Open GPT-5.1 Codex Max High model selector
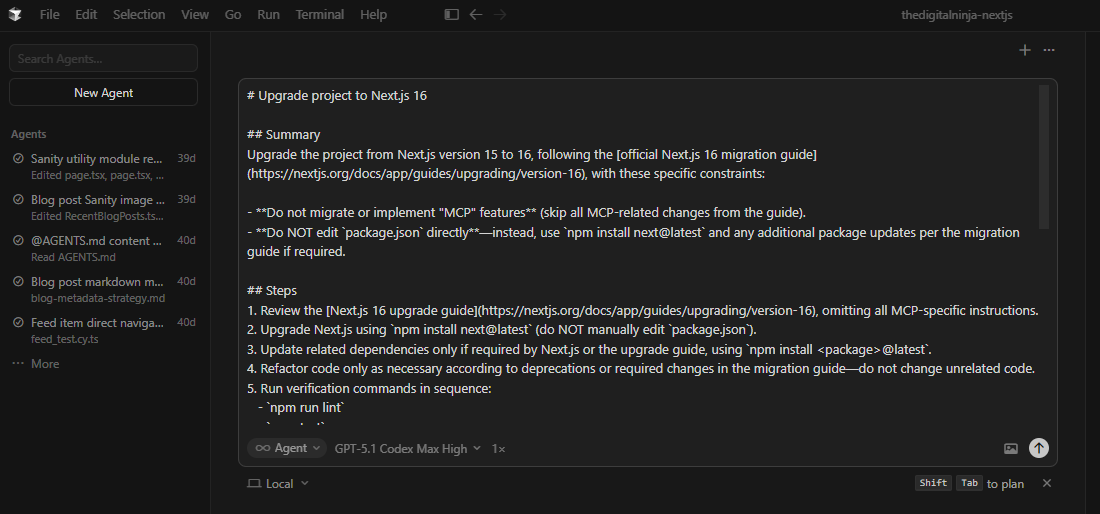1100x514 pixels. [x=408, y=448]
